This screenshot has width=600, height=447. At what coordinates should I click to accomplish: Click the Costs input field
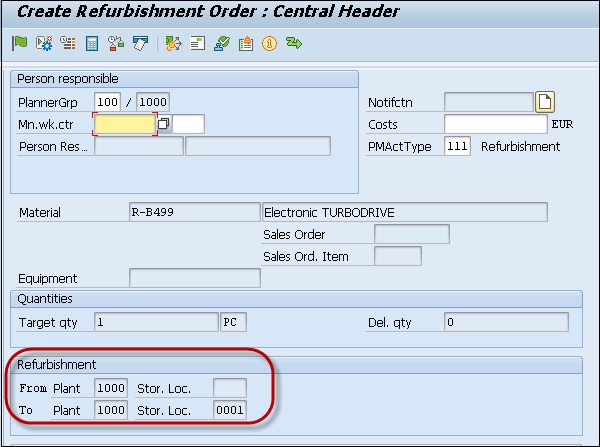(x=495, y=124)
